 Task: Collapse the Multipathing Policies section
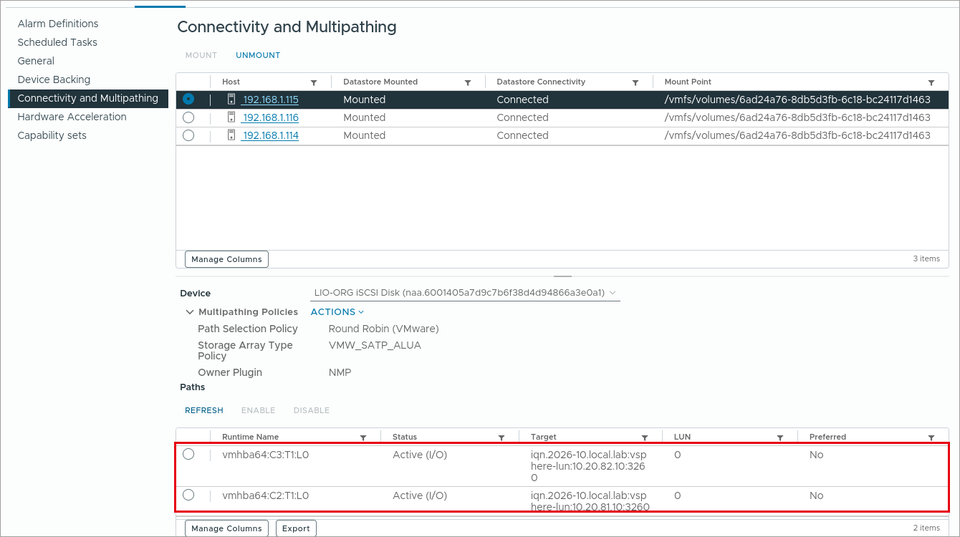coord(189,312)
